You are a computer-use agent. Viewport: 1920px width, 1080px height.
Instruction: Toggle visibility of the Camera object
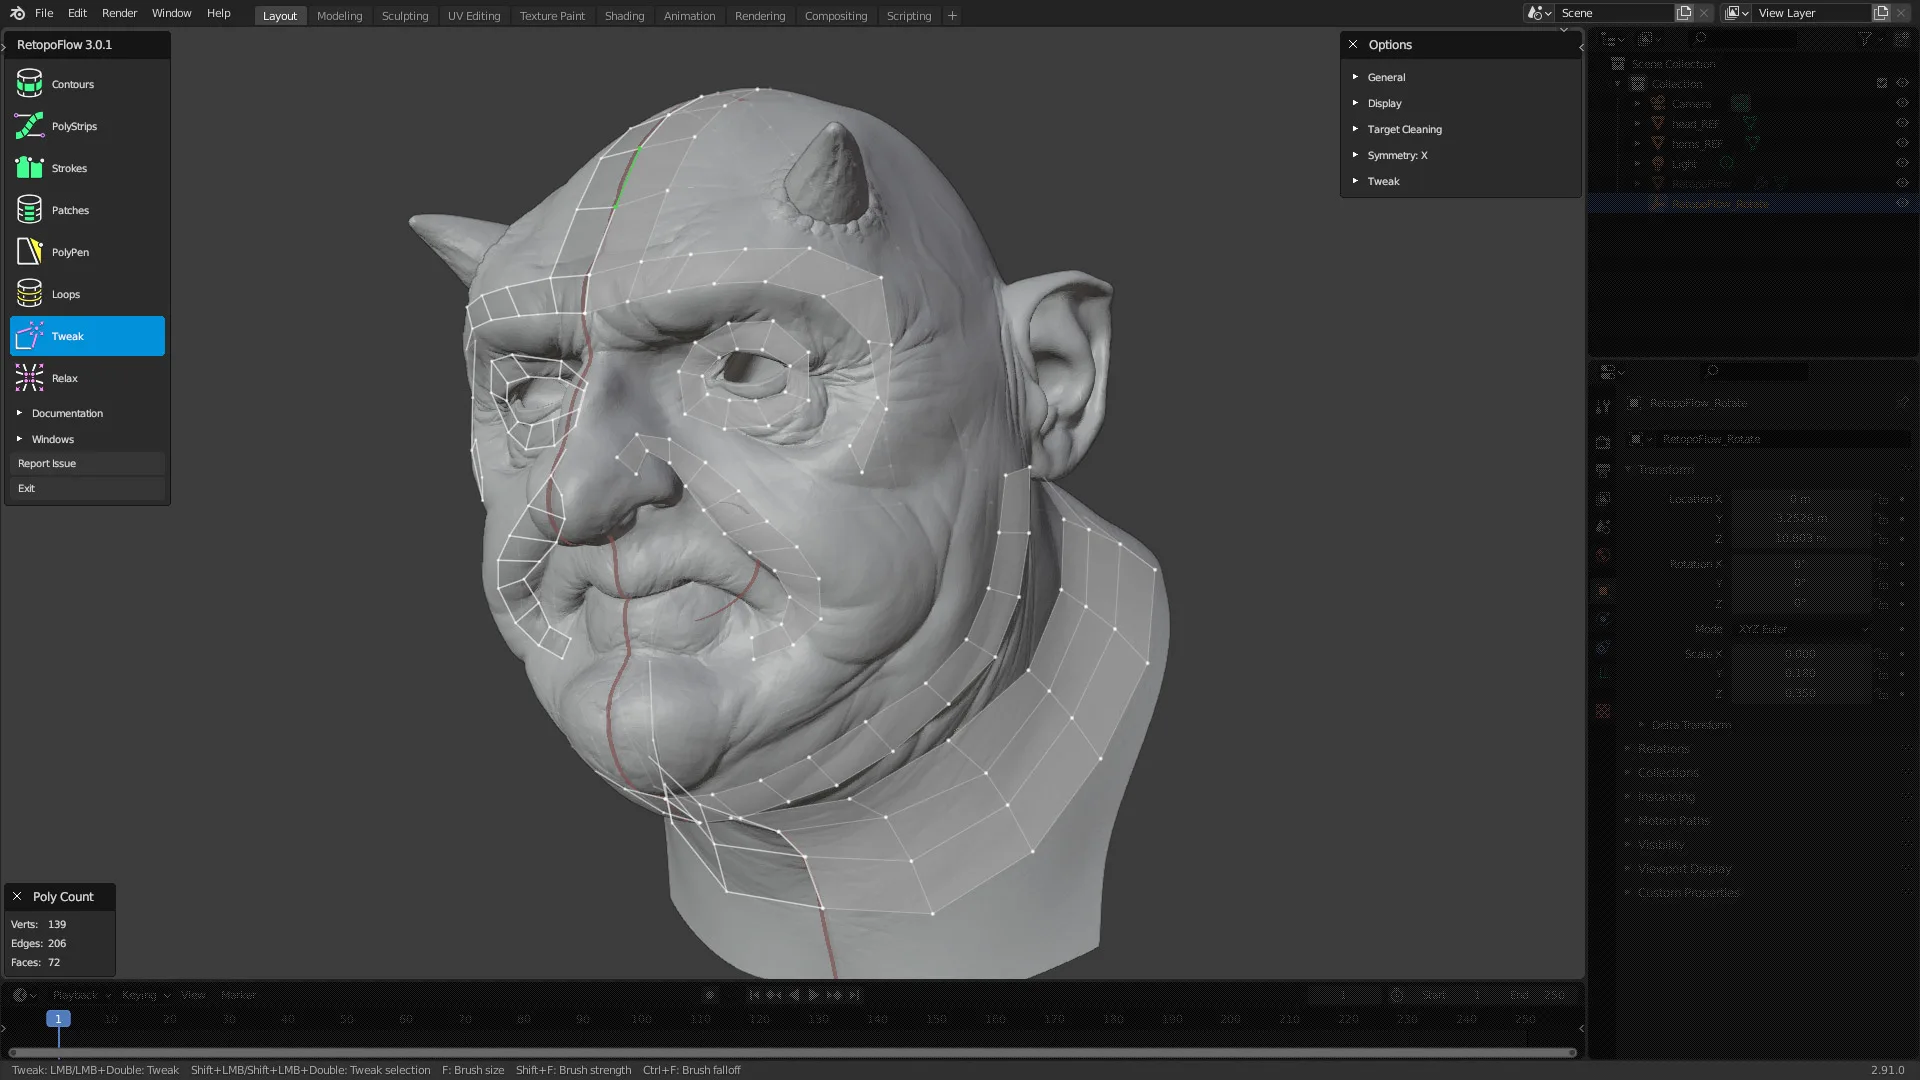coord(1902,104)
